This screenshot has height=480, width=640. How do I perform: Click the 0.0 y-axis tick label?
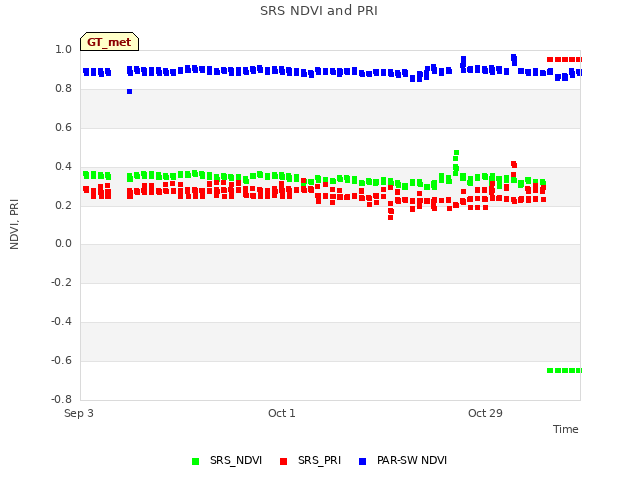coord(63,244)
